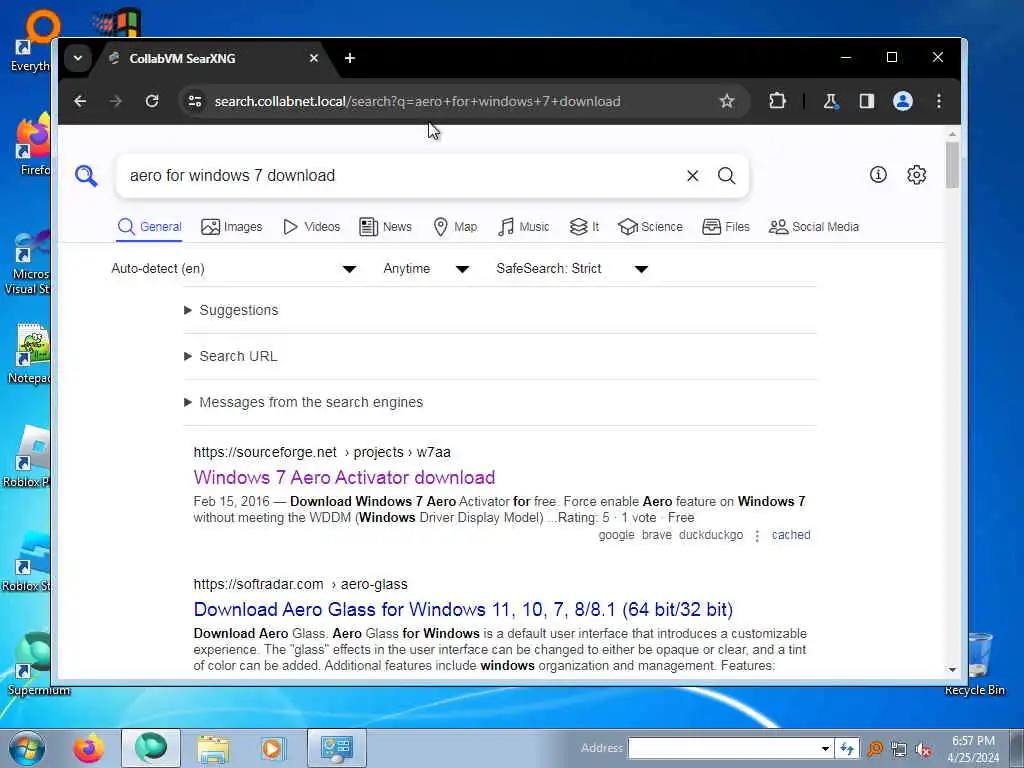Switch to the Music category
The image size is (1024, 768).
pyautogui.click(x=523, y=227)
